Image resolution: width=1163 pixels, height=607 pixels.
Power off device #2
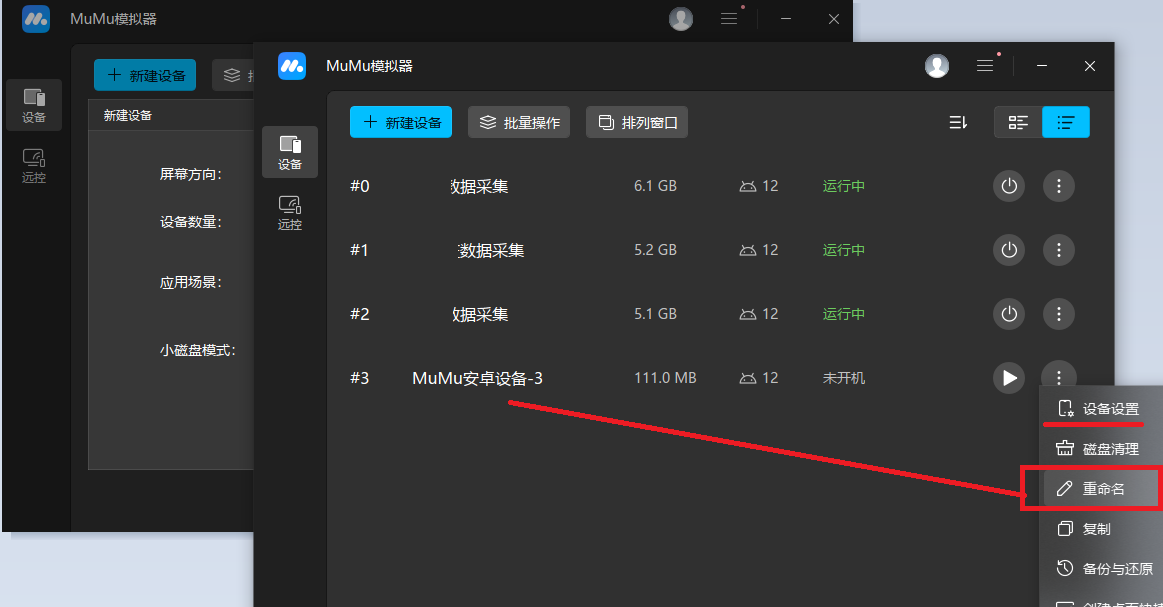(1009, 314)
